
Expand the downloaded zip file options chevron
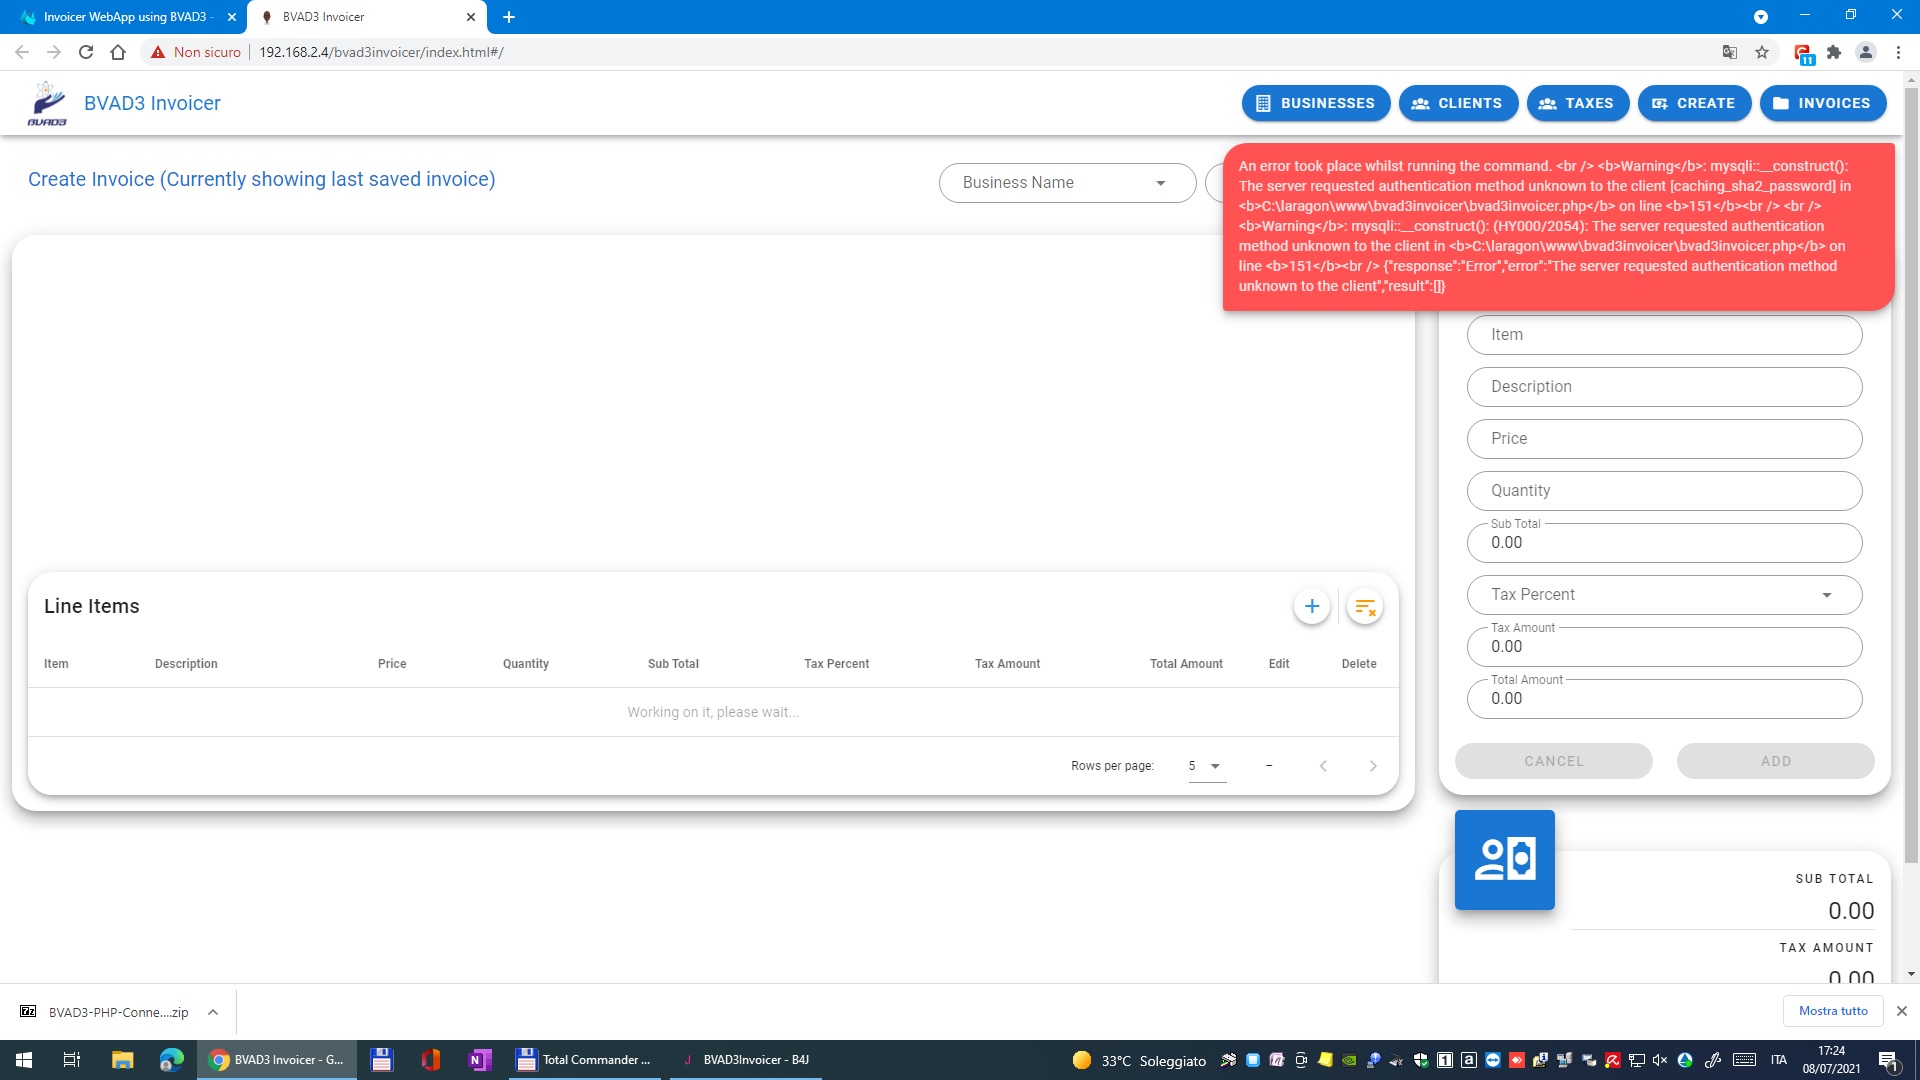click(x=213, y=1012)
